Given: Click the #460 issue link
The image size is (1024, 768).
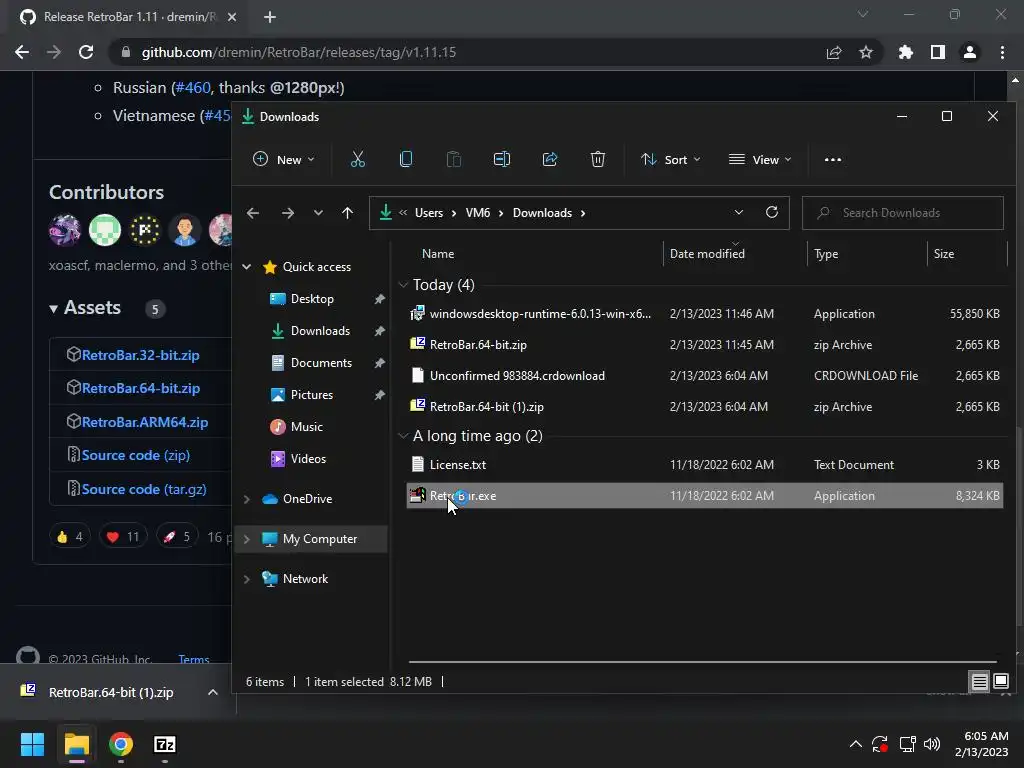Looking at the screenshot, I should pyautogui.click(x=193, y=88).
